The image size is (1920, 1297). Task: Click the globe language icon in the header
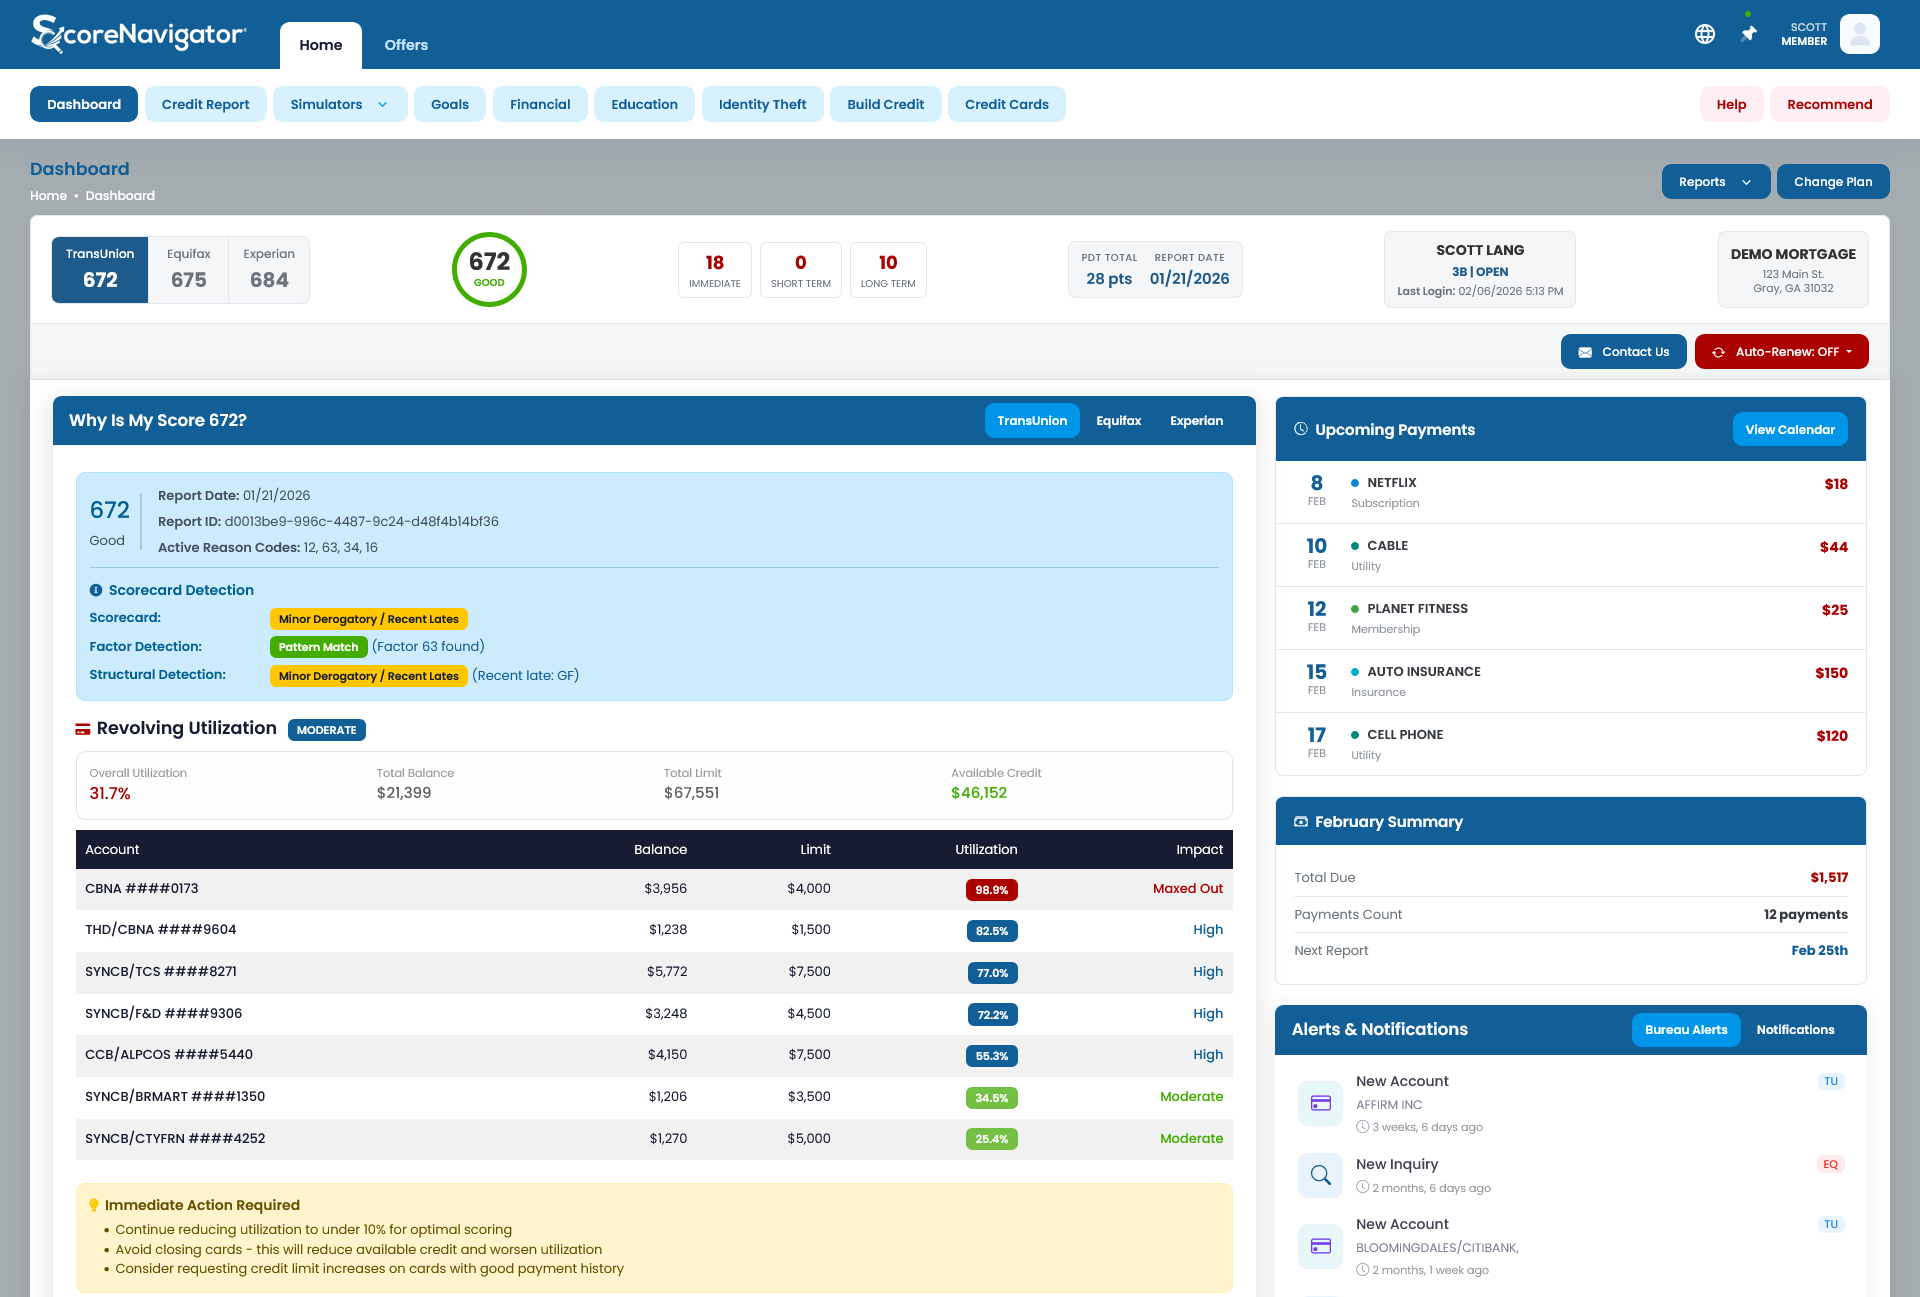pyautogui.click(x=1706, y=33)
